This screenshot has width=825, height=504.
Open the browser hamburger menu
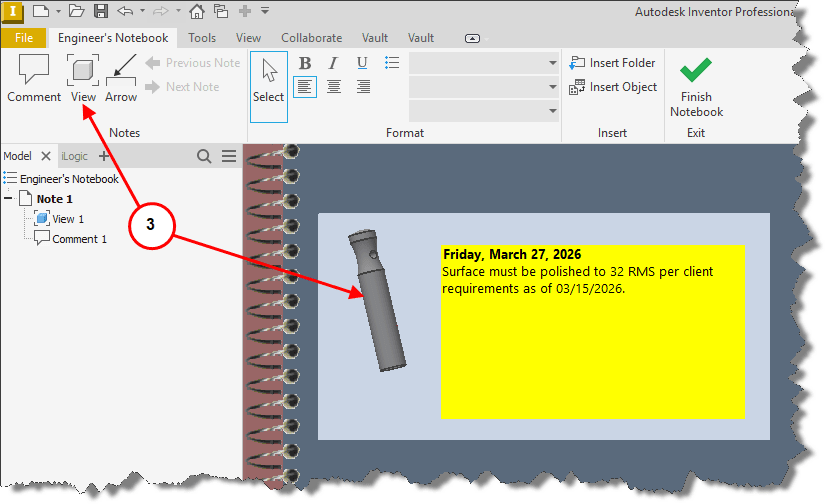(x=229, y=156)
